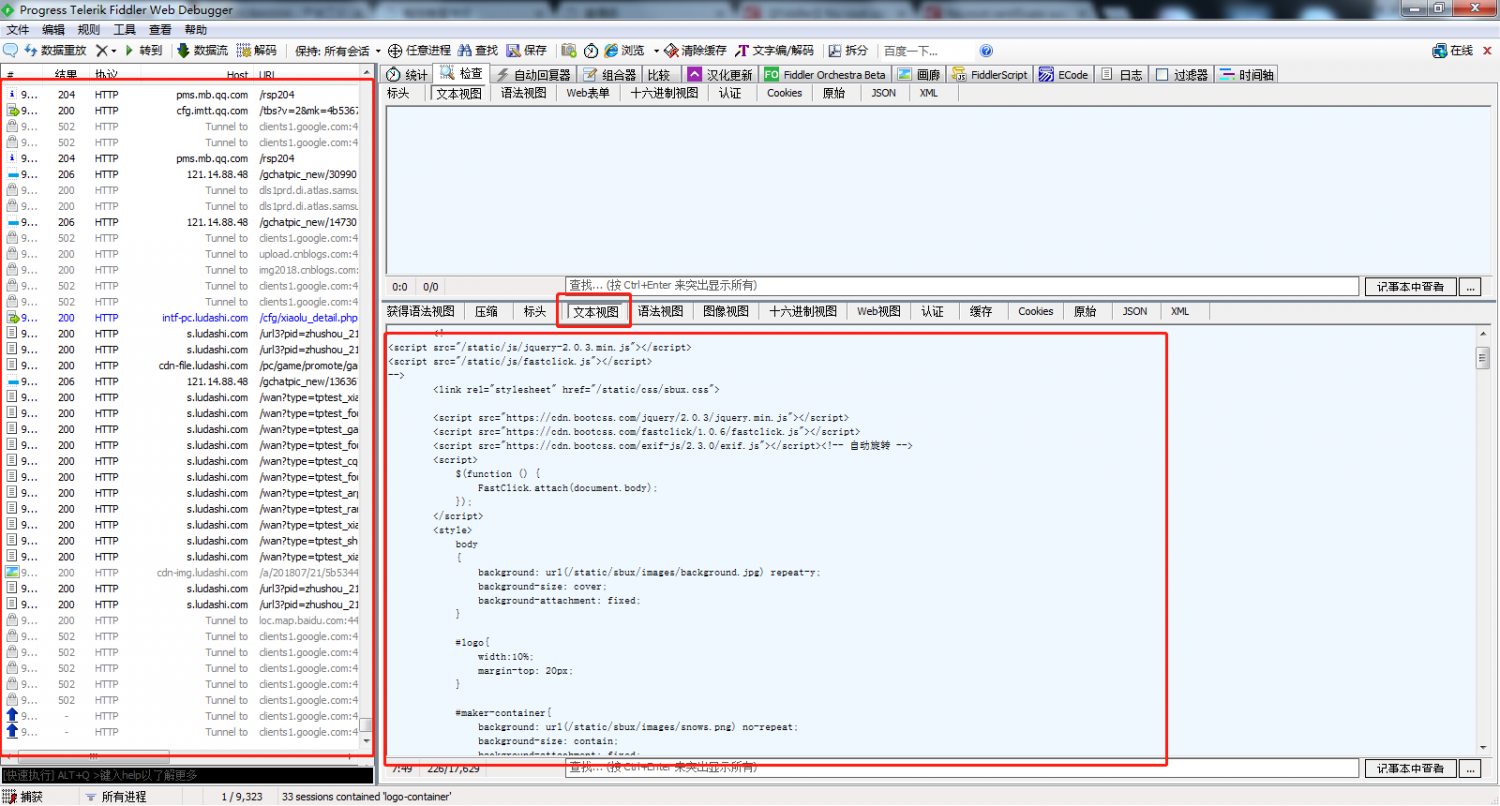Image resolution: width=1500 pixels, height=806 pixels.
Task: Select response Web视图 tab
Action: pyautogui.click(x=879, y=311)
